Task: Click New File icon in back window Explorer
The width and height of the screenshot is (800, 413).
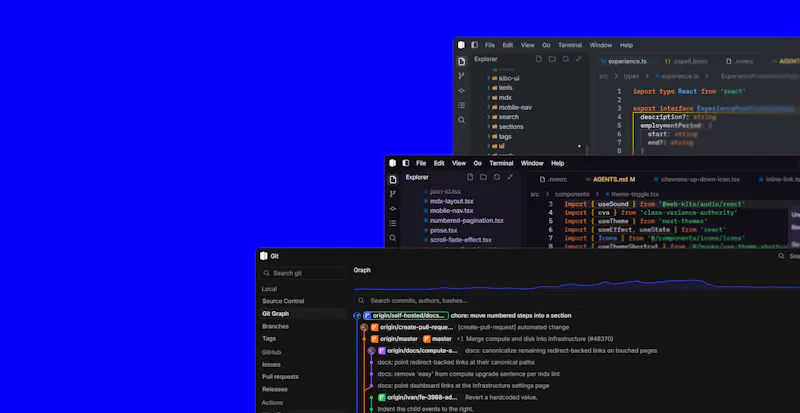Action: (539, 59)
